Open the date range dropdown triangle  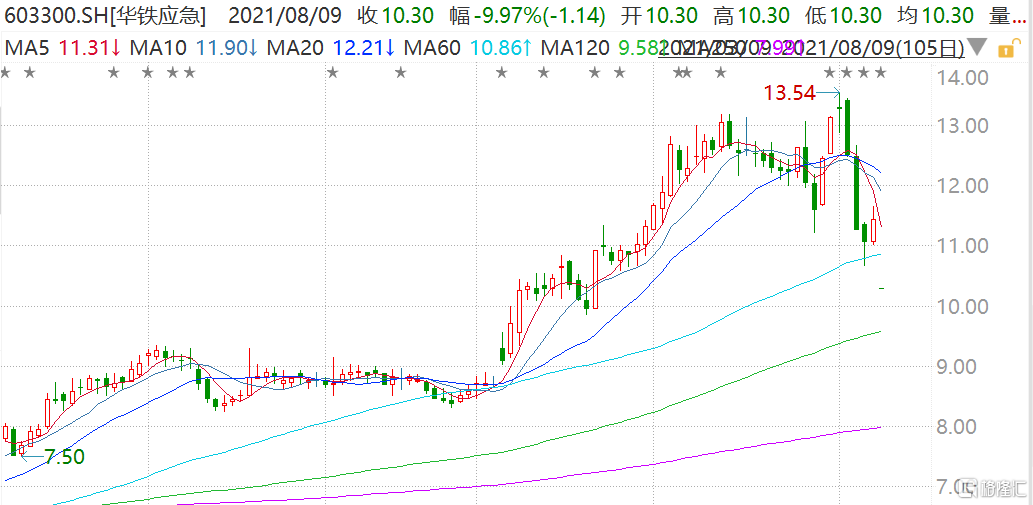(978, 47)
